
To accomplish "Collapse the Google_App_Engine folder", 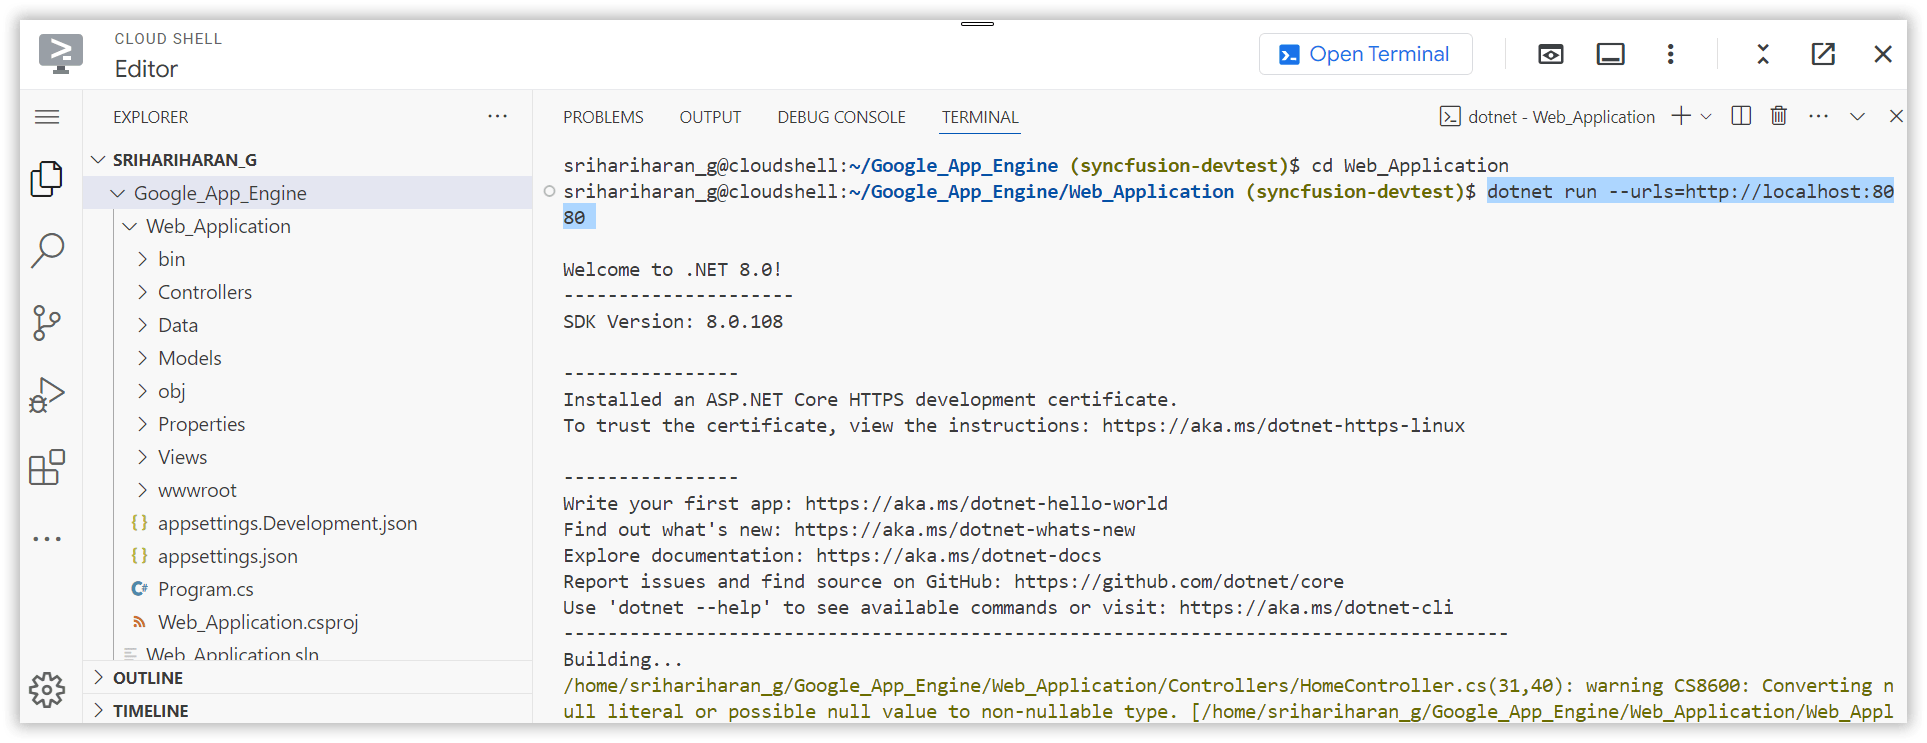I will [x=118, y=193].
